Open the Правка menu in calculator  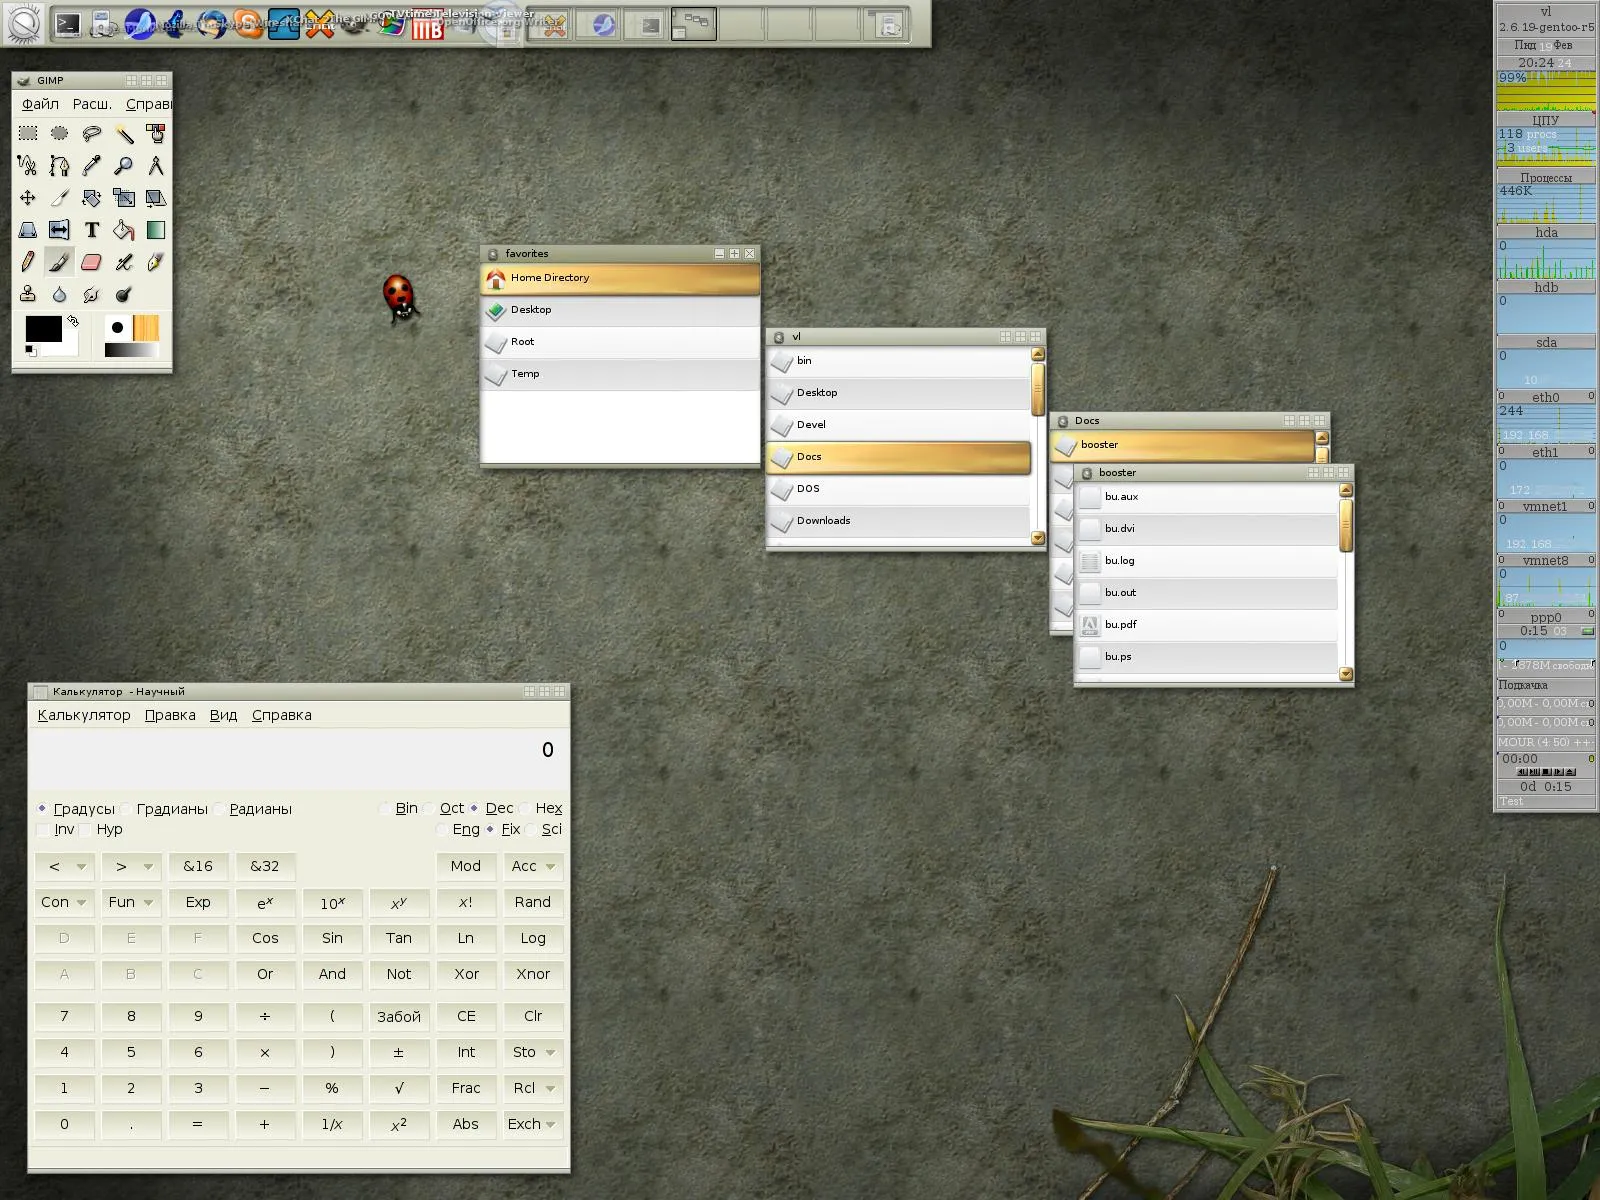click(170, 715)
